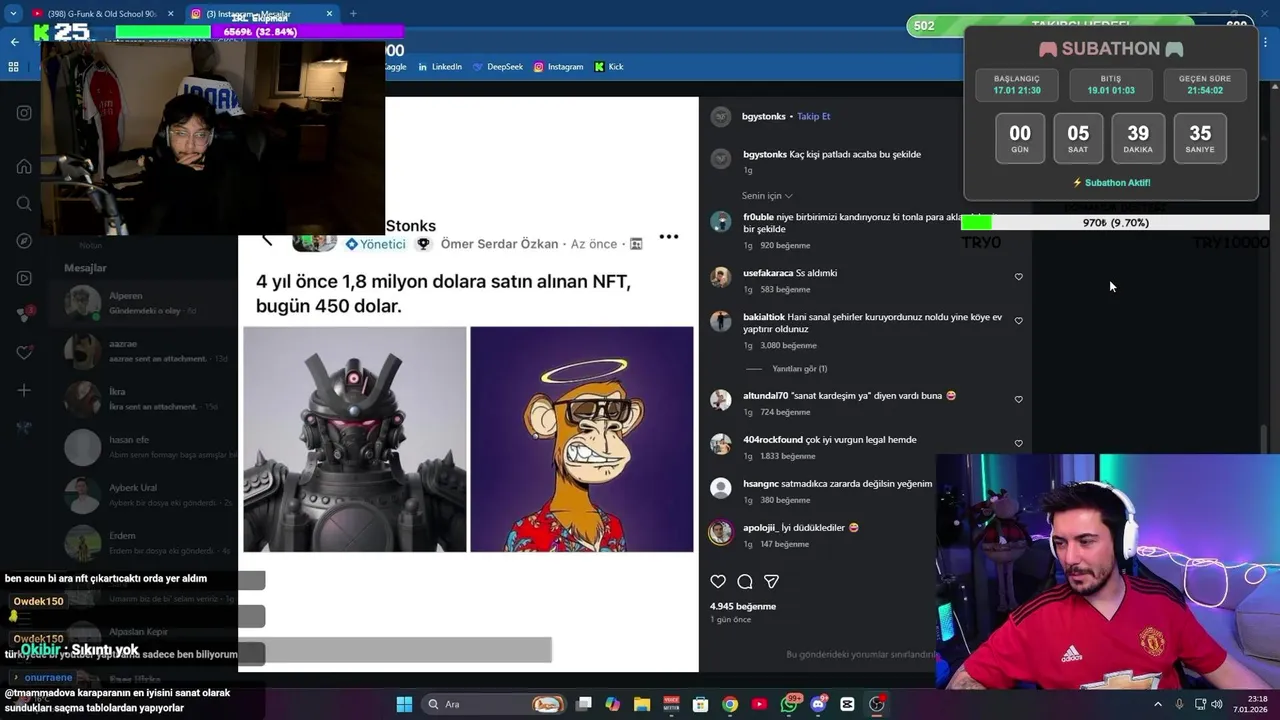Open the Windows Start menu
Viewport: 1280px width, 720px height.
(404, 704)
